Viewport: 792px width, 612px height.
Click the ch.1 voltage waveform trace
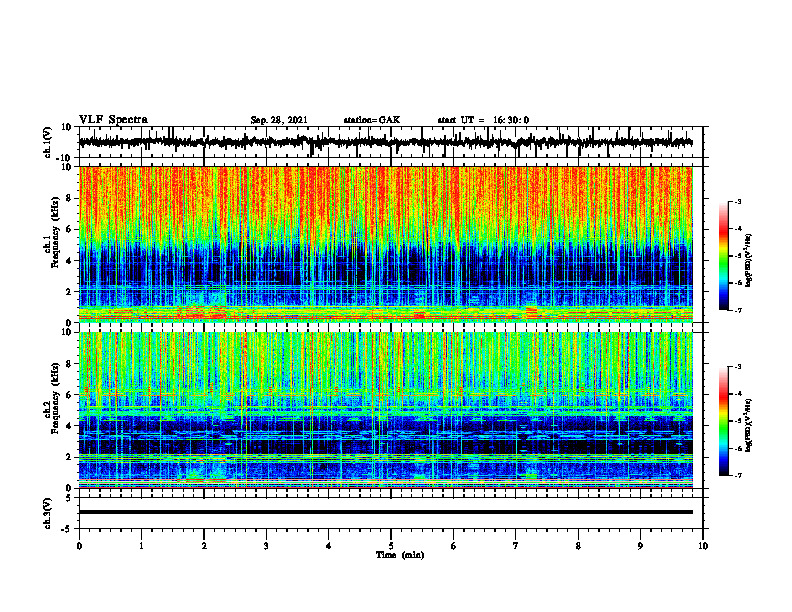pos(385,142)
